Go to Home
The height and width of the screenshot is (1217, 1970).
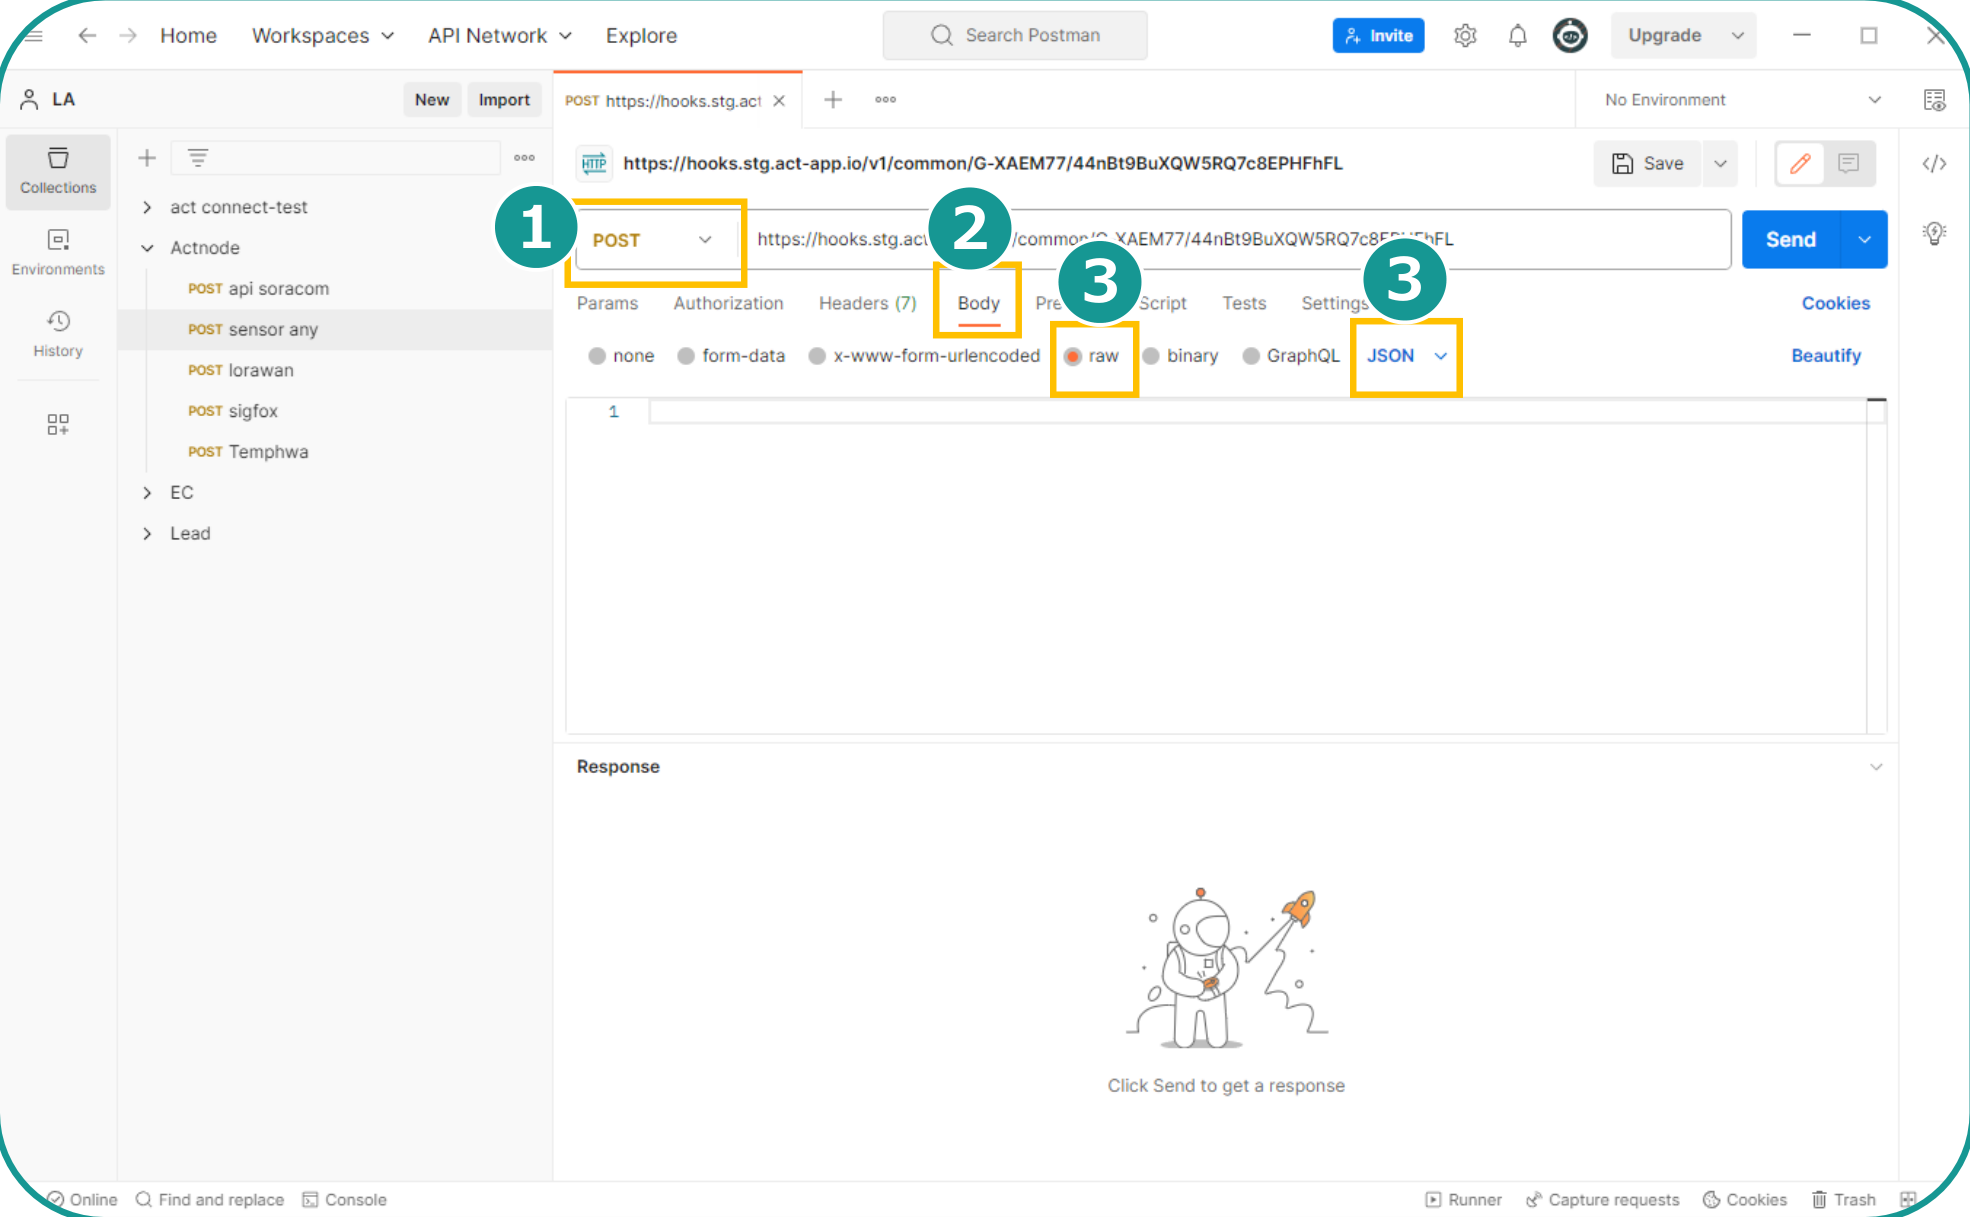[188, 35]
